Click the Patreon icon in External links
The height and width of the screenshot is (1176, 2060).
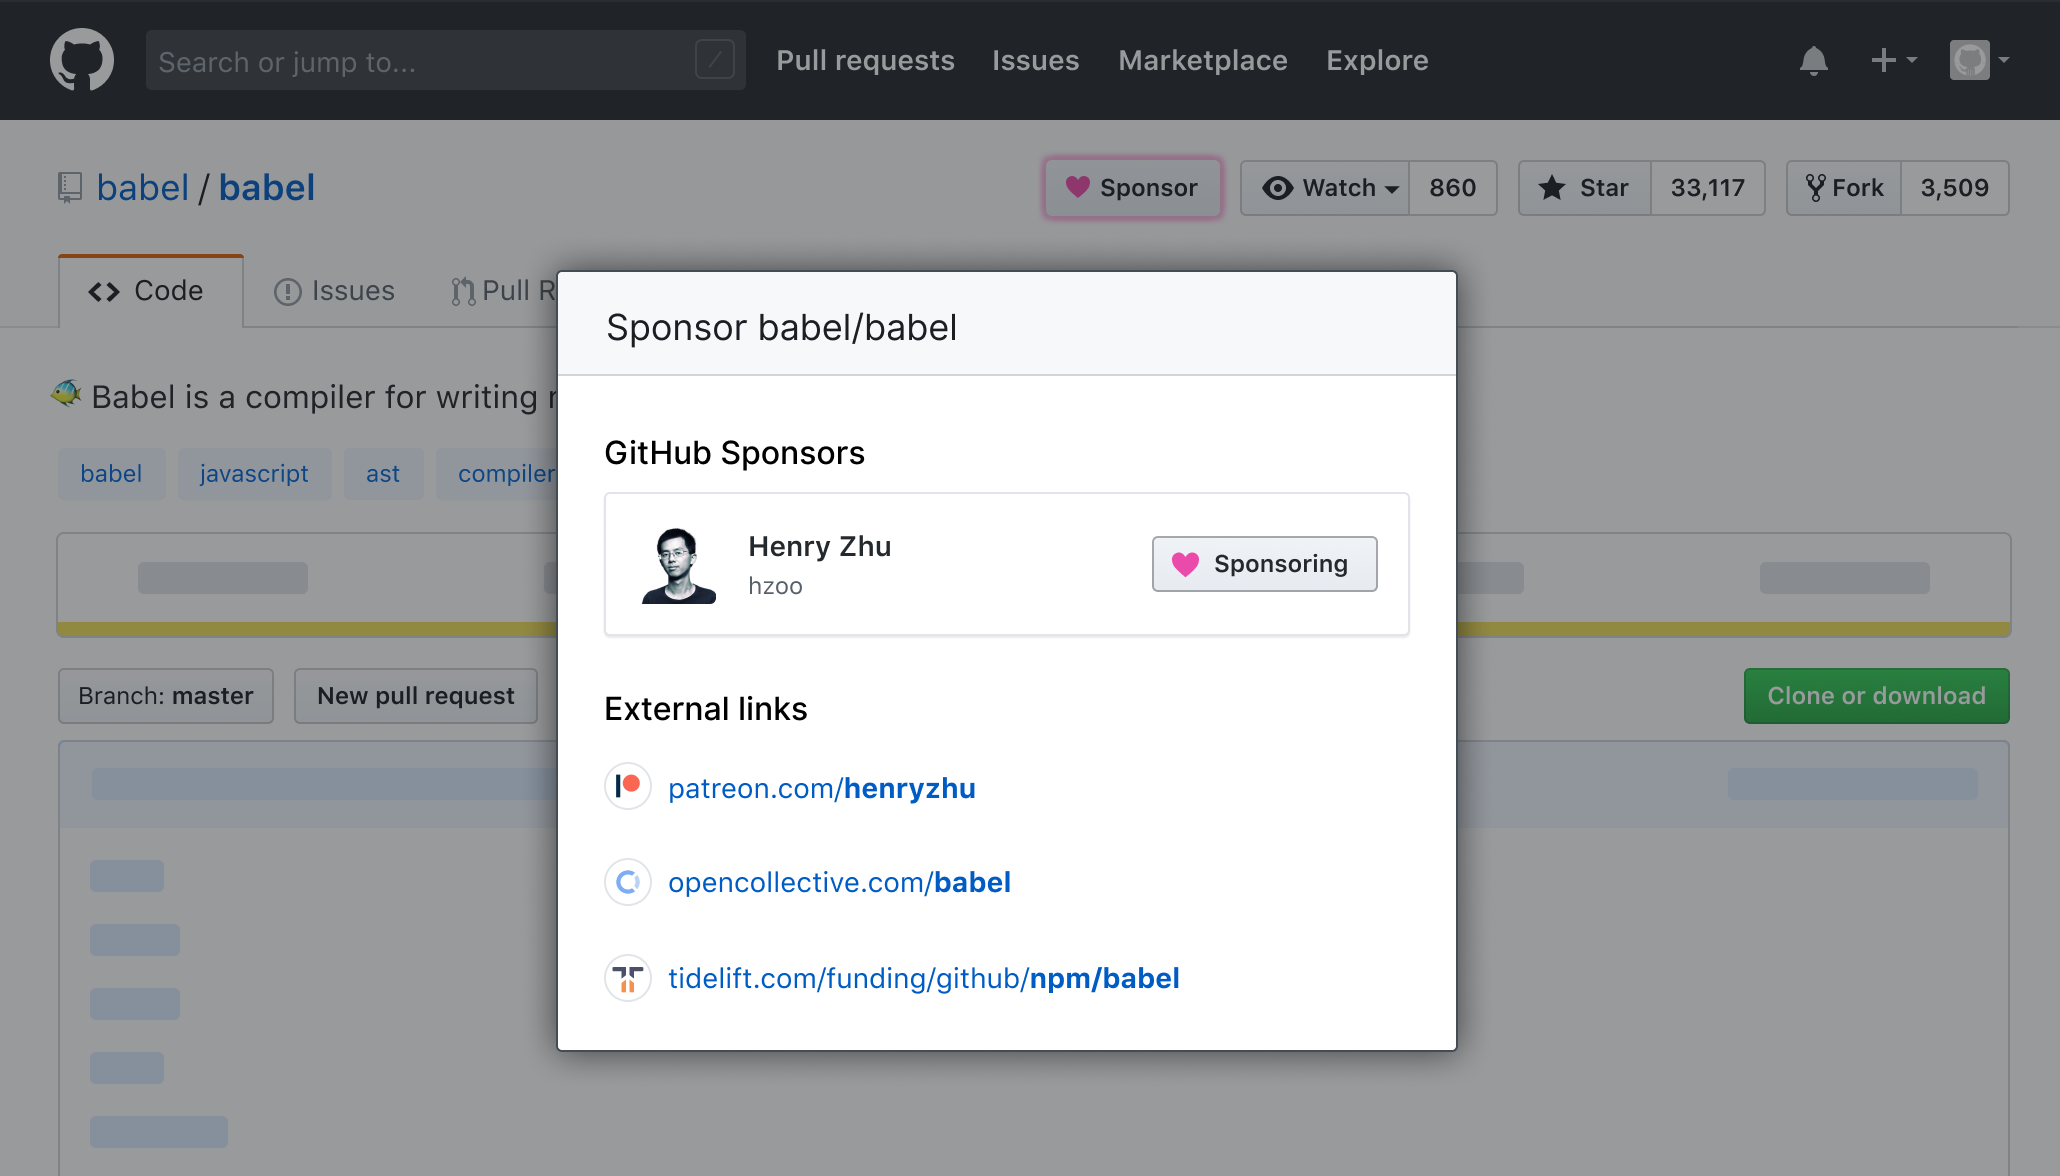tap(627, 787)
